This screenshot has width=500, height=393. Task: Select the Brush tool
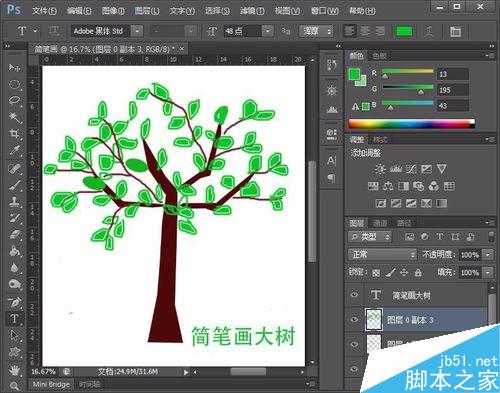point(14,185)
